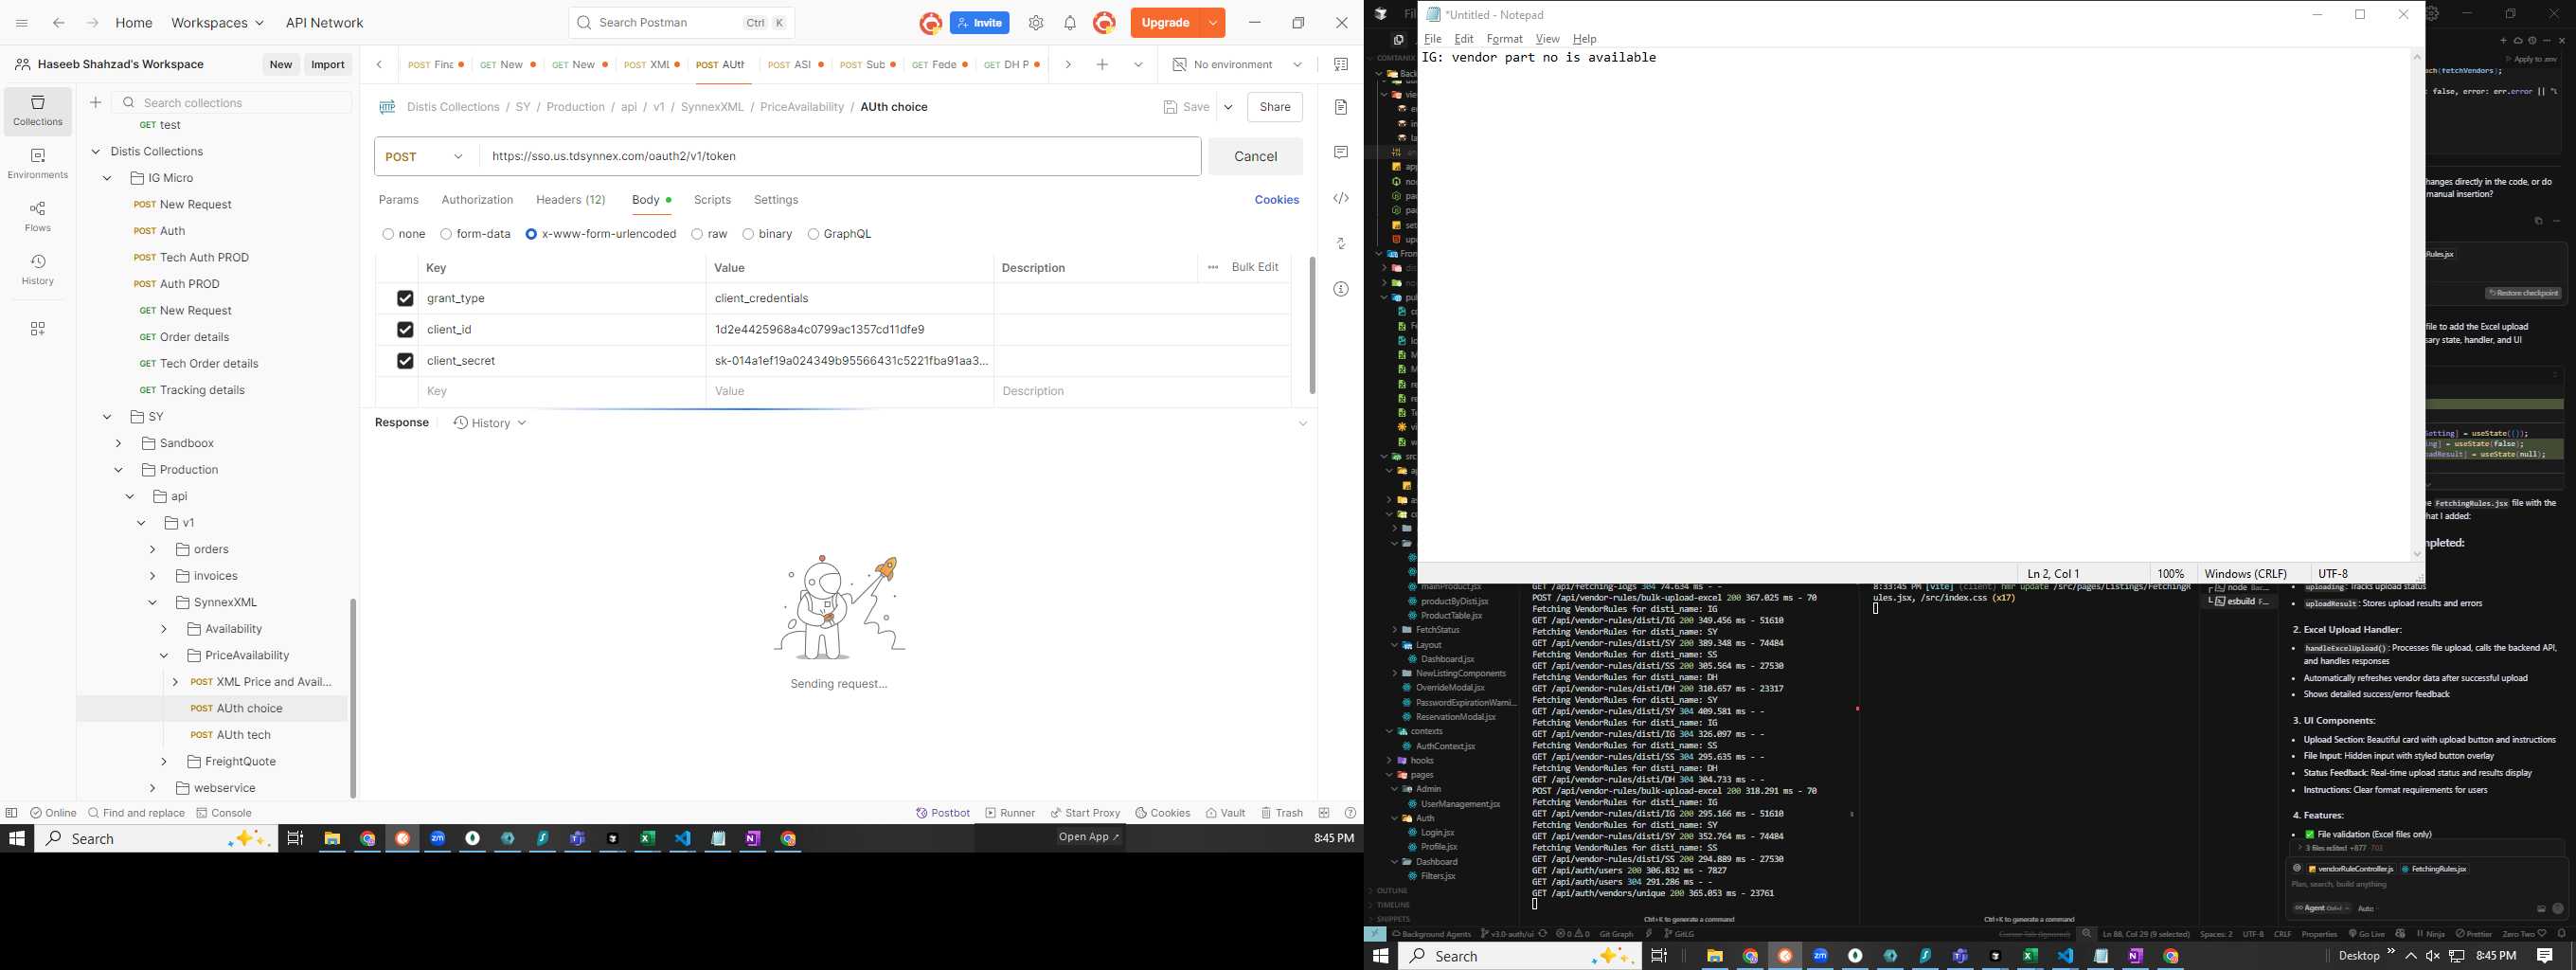Image resolution: width=2576 pixels, height=970 pixels.
Task: Click the Invite button
Action: (980, 23)
